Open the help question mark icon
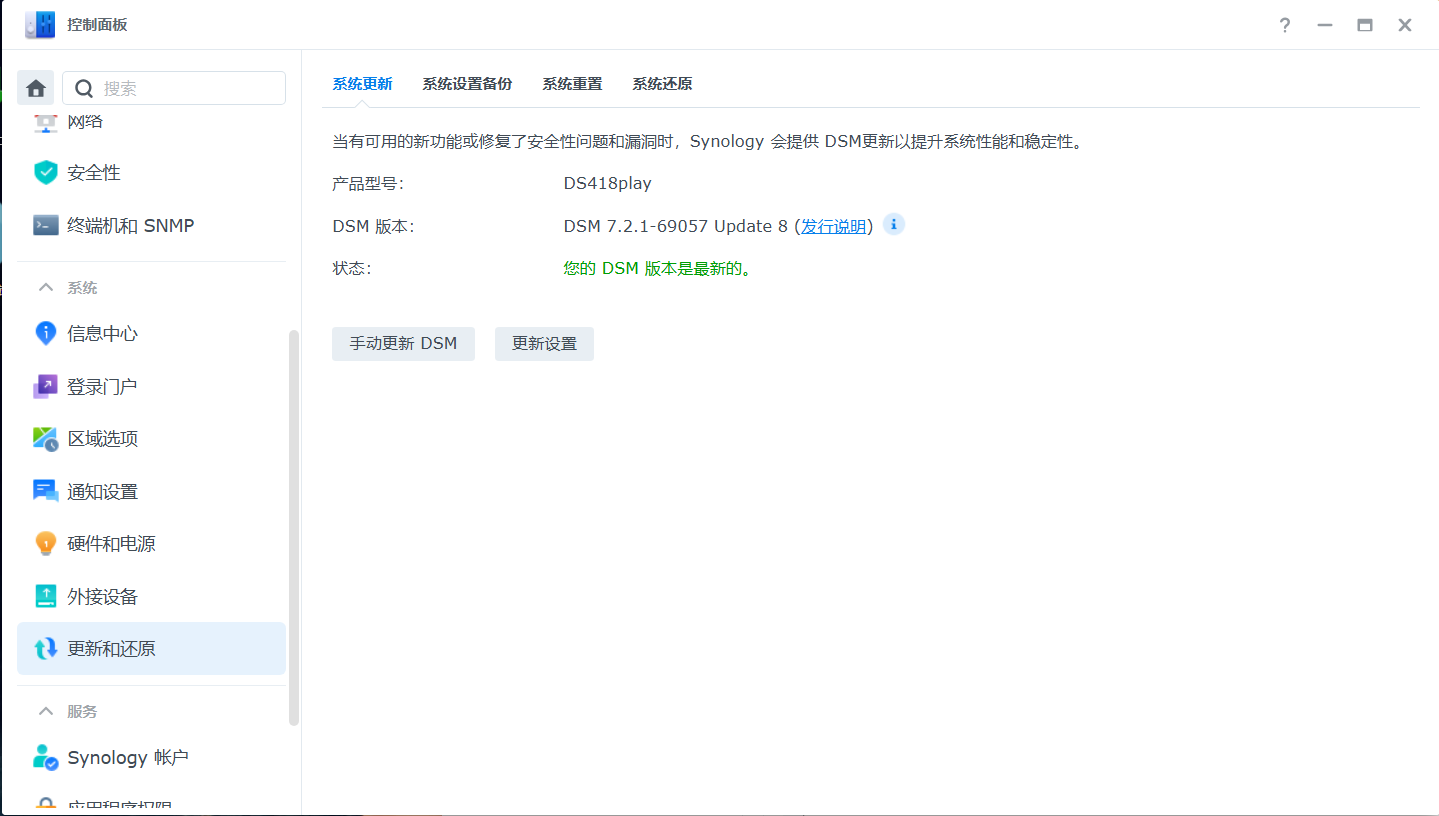Screen dimensions: 1439x816 [x=1285, y=25]
